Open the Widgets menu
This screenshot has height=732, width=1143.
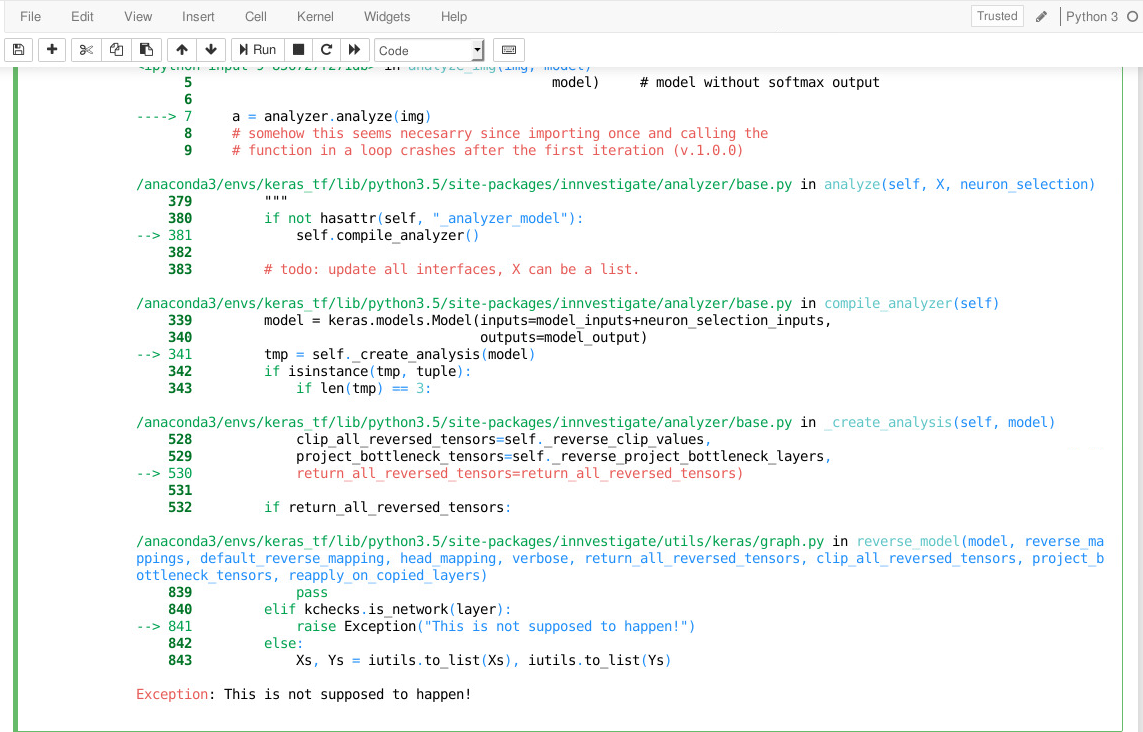pyautogui.click(x=386, y=16)
